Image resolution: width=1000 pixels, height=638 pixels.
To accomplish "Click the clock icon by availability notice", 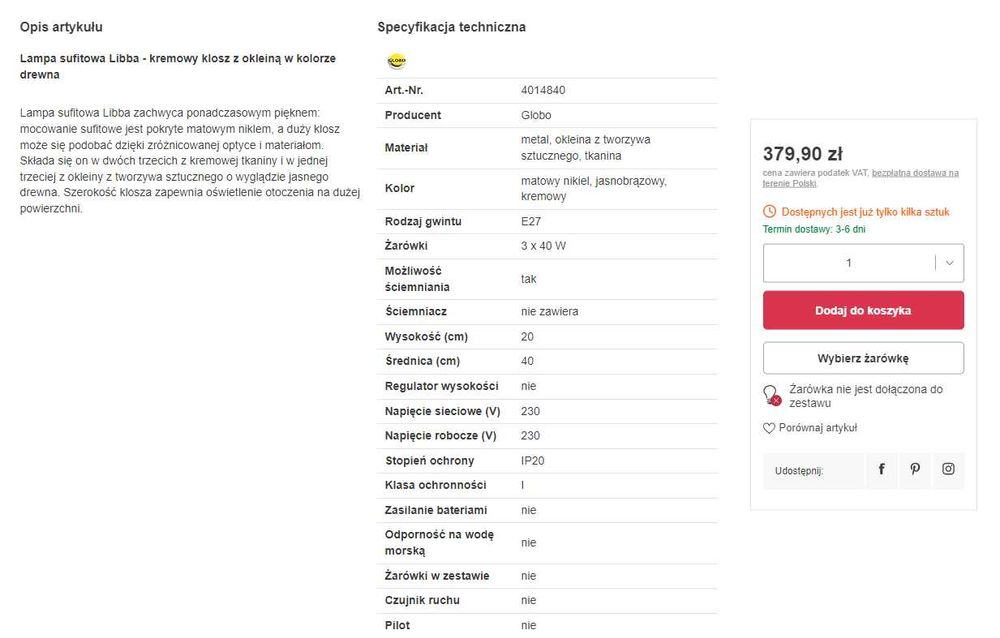I will click(x=769, y=212).
